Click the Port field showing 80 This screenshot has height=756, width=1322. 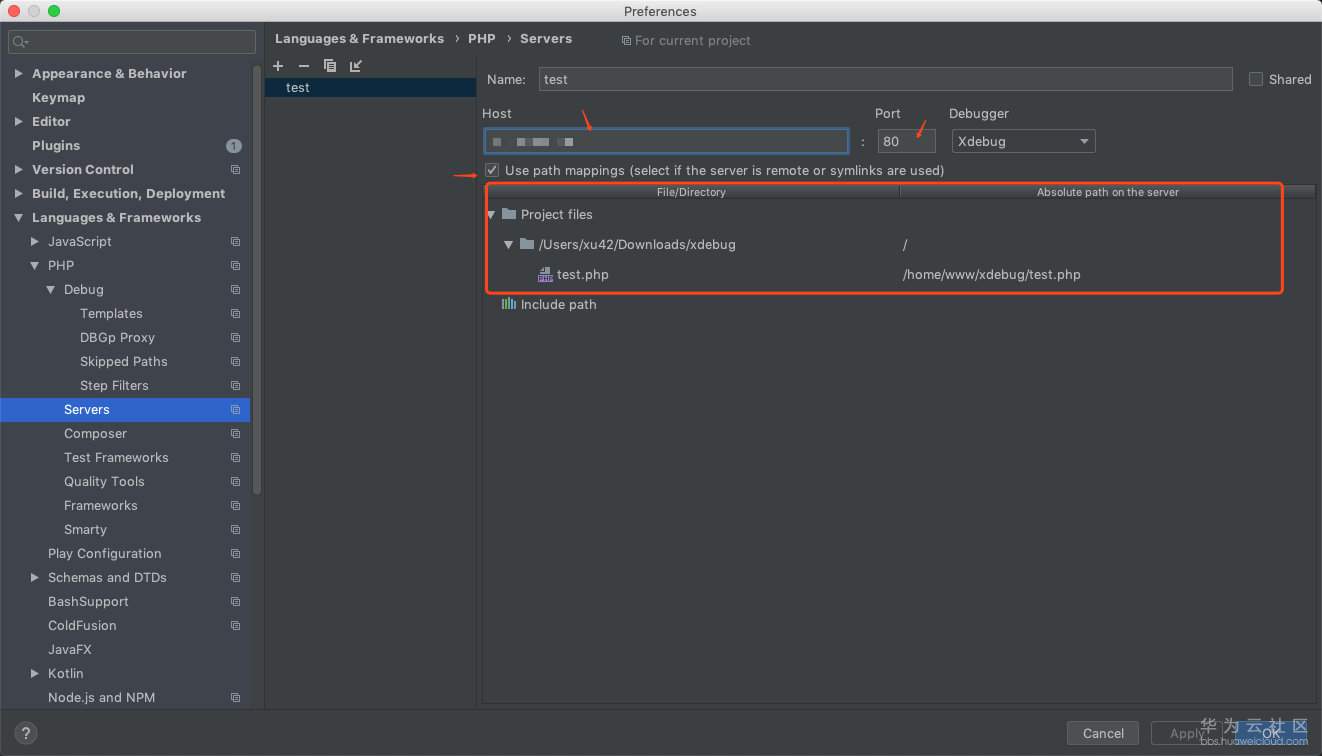point(906,141)
